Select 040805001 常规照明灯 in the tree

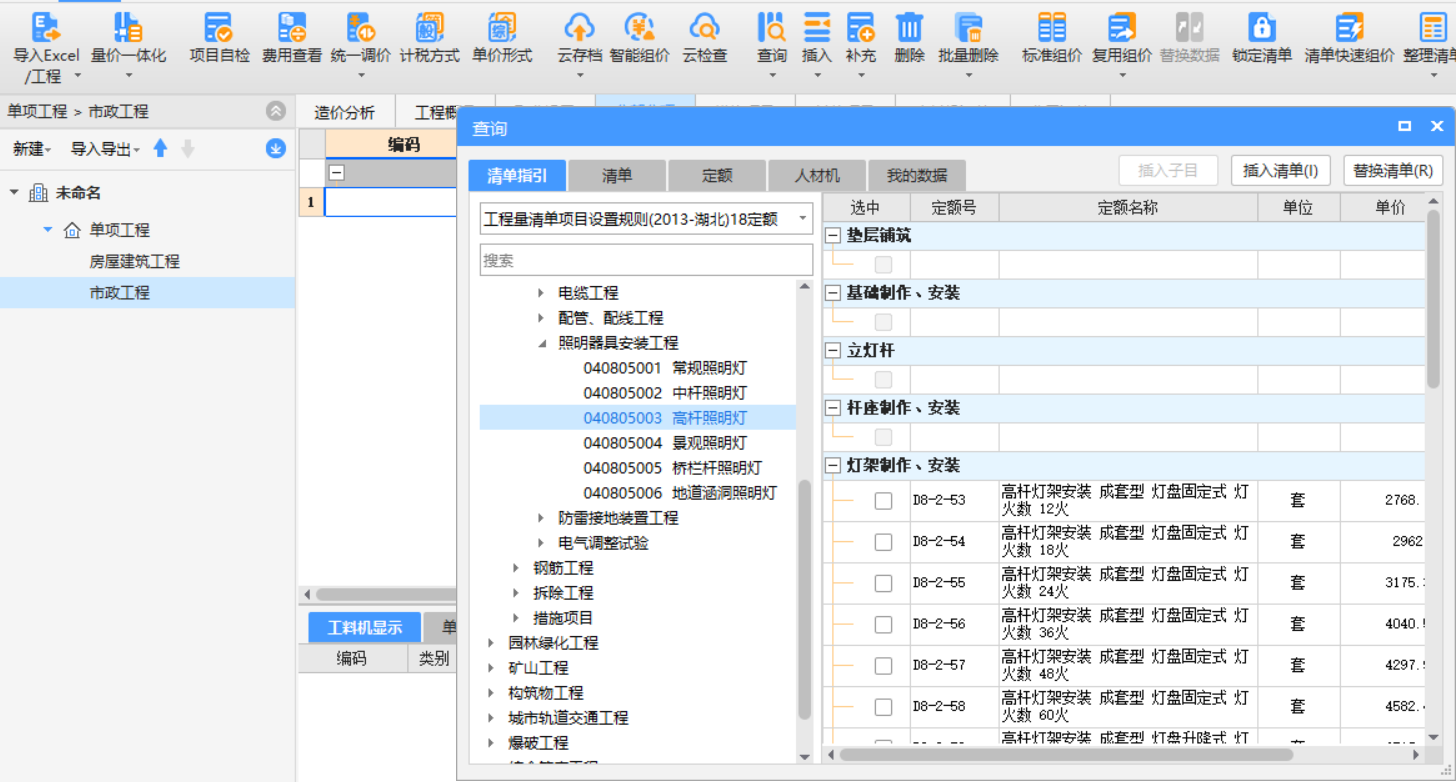[x=665, y=368]
